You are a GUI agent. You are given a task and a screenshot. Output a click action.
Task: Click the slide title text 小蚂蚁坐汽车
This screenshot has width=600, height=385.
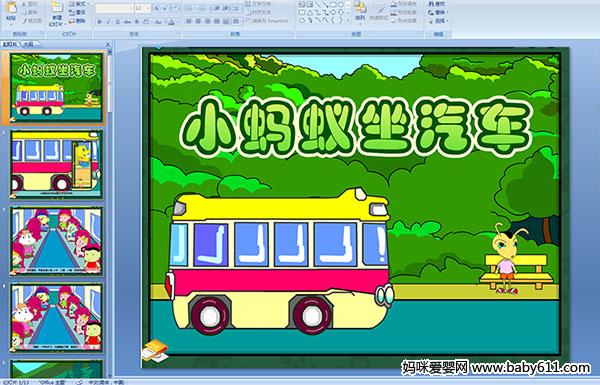click(355, 127)
